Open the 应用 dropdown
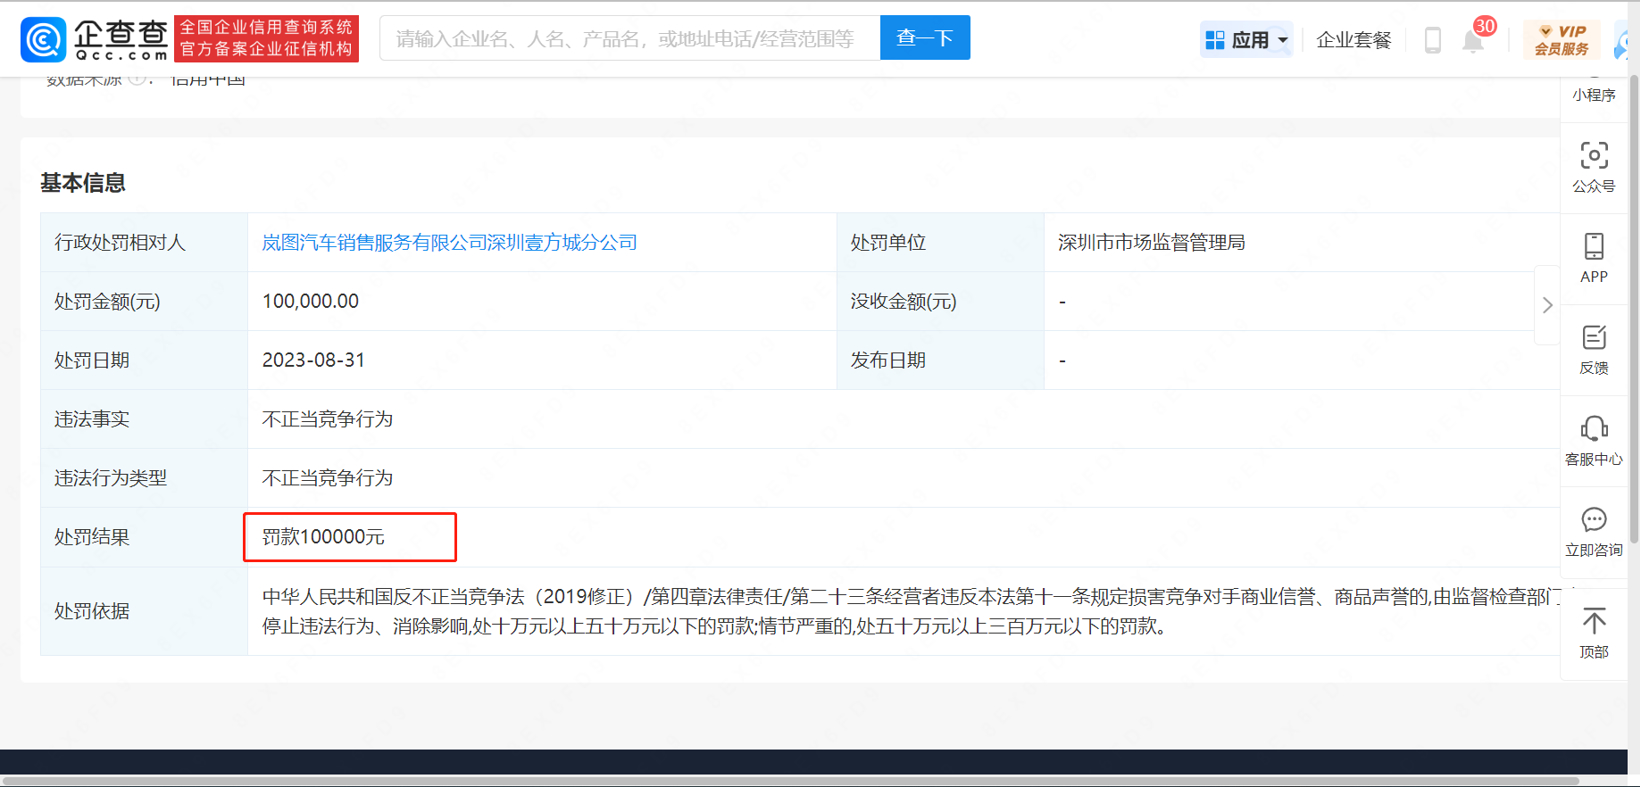Viewport: 1640px width, 787px height. click(x=1246, y=40)
